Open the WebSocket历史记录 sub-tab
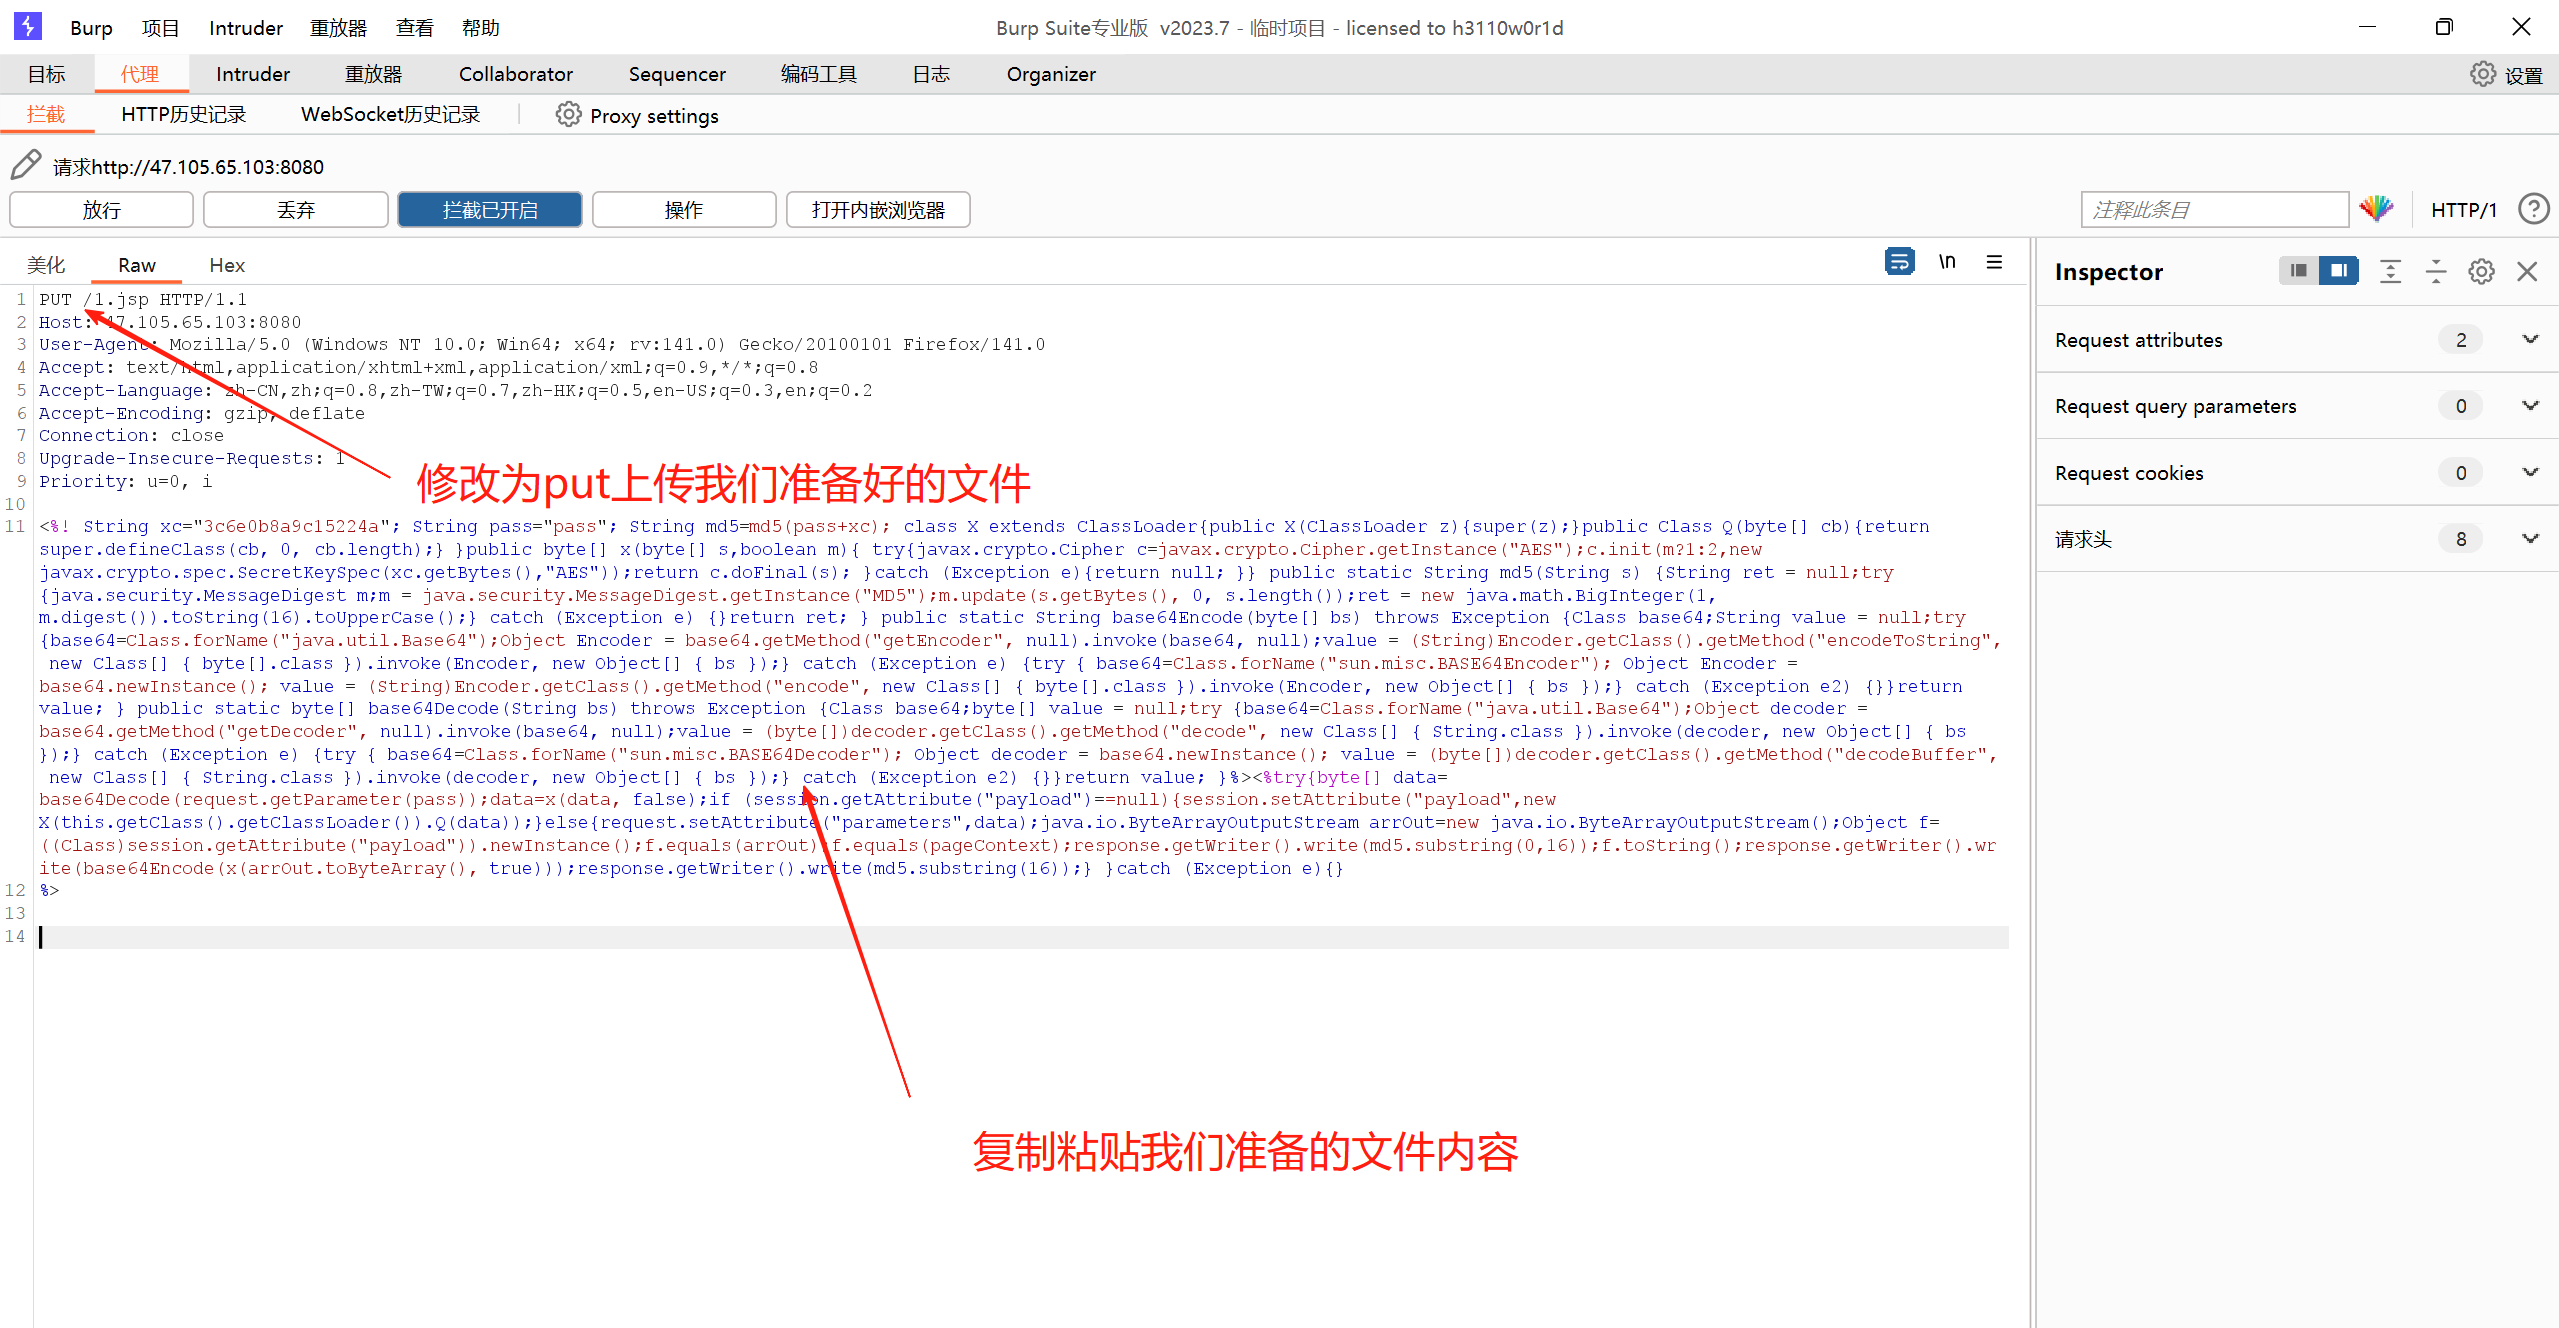Image resolution: width=2559 pixels, height=1328 pixels. pyautogui.click(x=391, y=115)
